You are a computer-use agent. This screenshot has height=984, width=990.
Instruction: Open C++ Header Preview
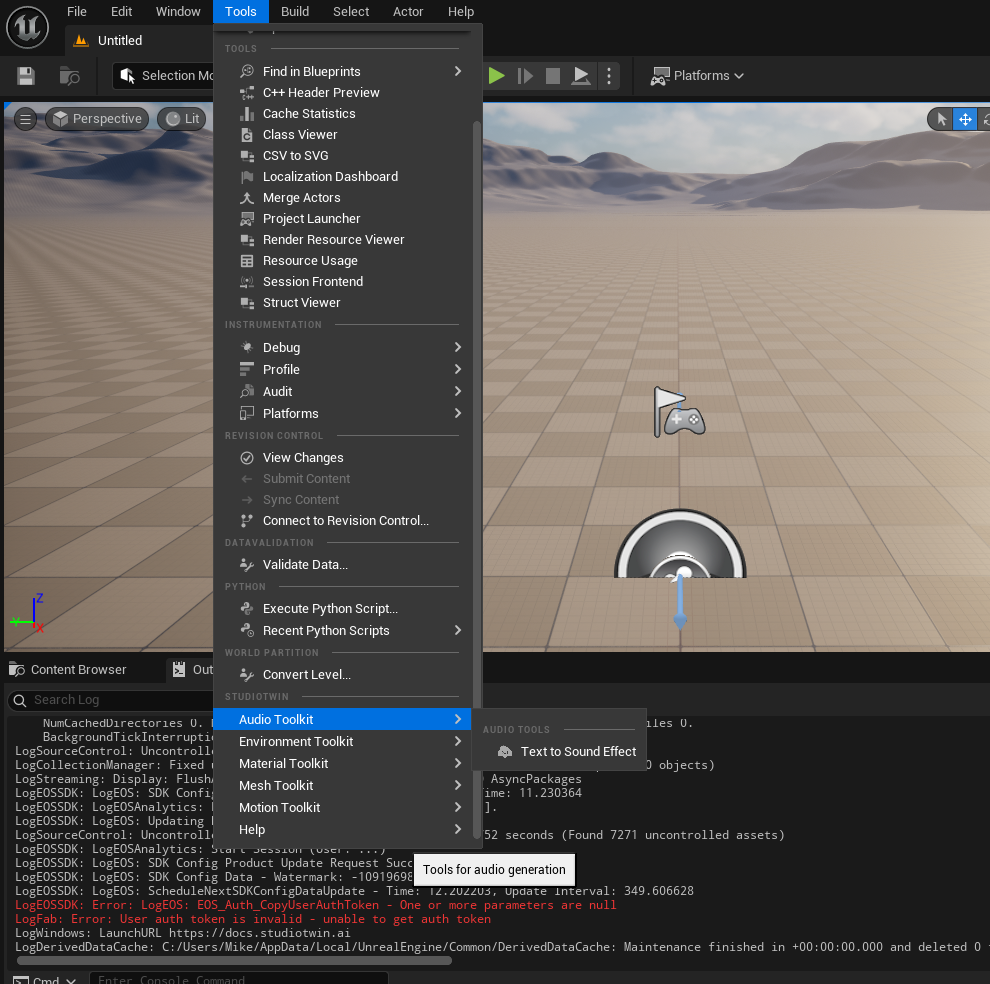coord(343,92)
